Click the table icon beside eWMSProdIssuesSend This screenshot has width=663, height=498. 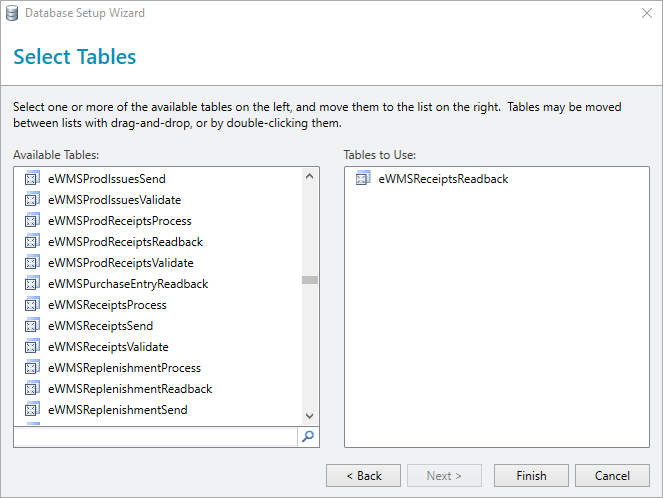coord(32,178)
